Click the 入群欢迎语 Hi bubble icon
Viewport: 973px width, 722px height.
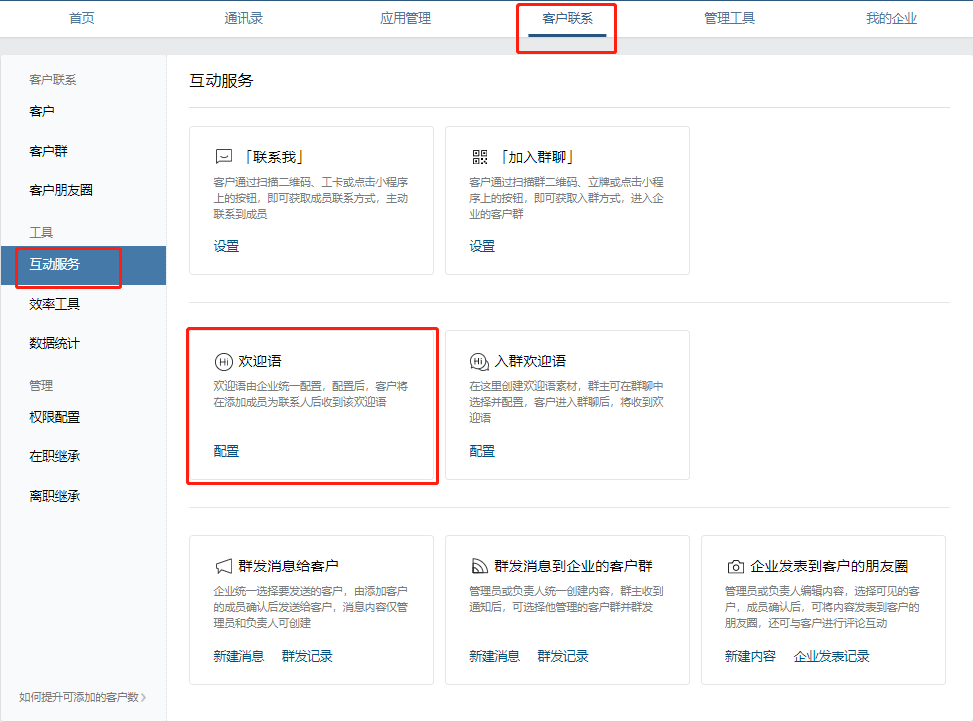[x=479, y=361]
